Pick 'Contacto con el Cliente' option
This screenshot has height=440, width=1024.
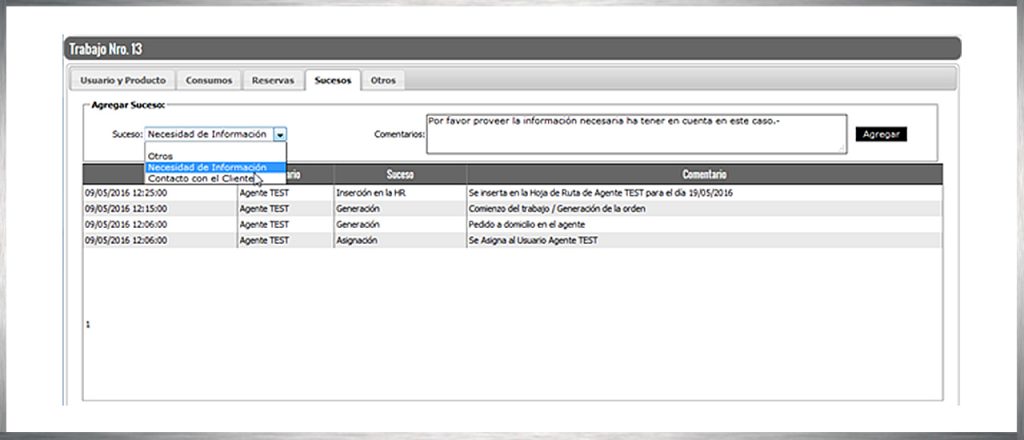click(x=200, y=178)
